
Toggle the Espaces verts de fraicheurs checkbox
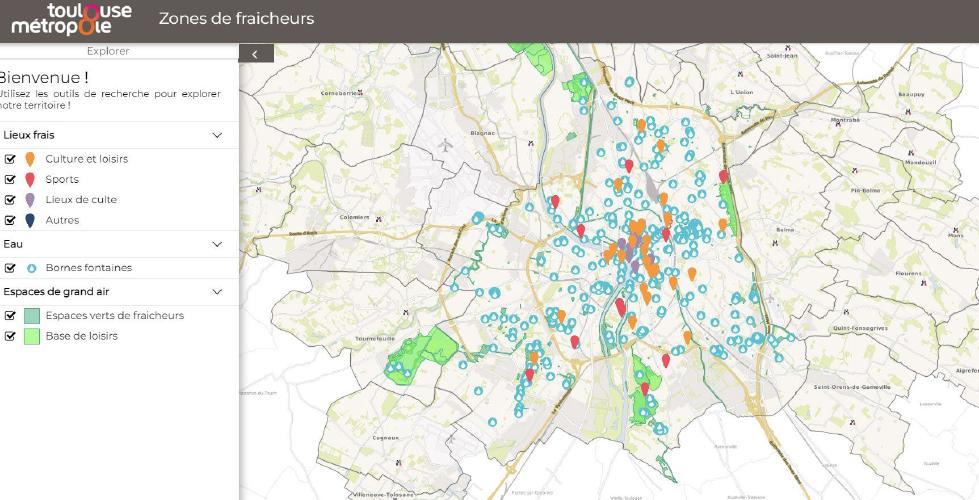click(9, 316)
